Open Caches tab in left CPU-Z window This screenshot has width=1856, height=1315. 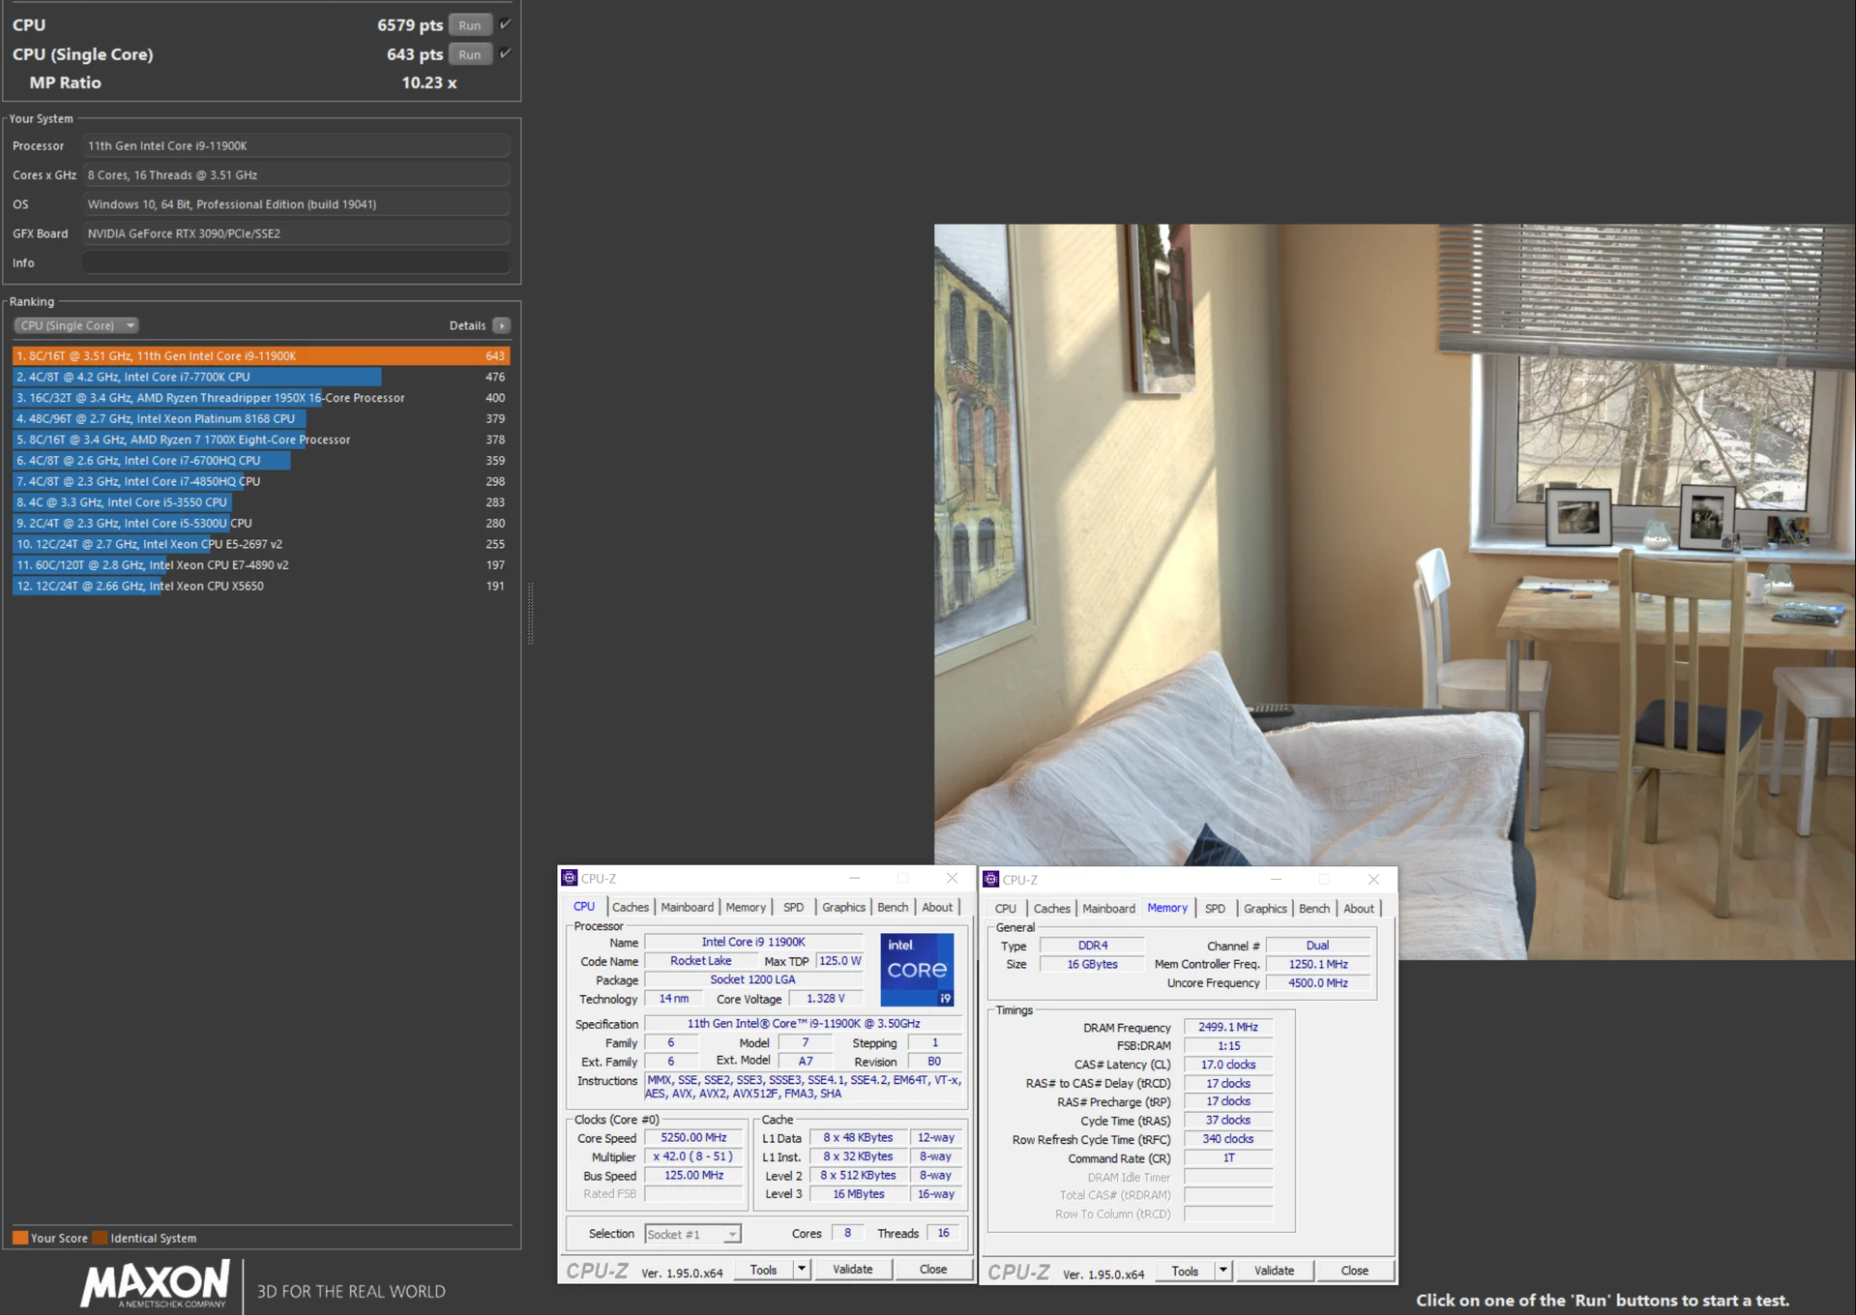point(630,907)
